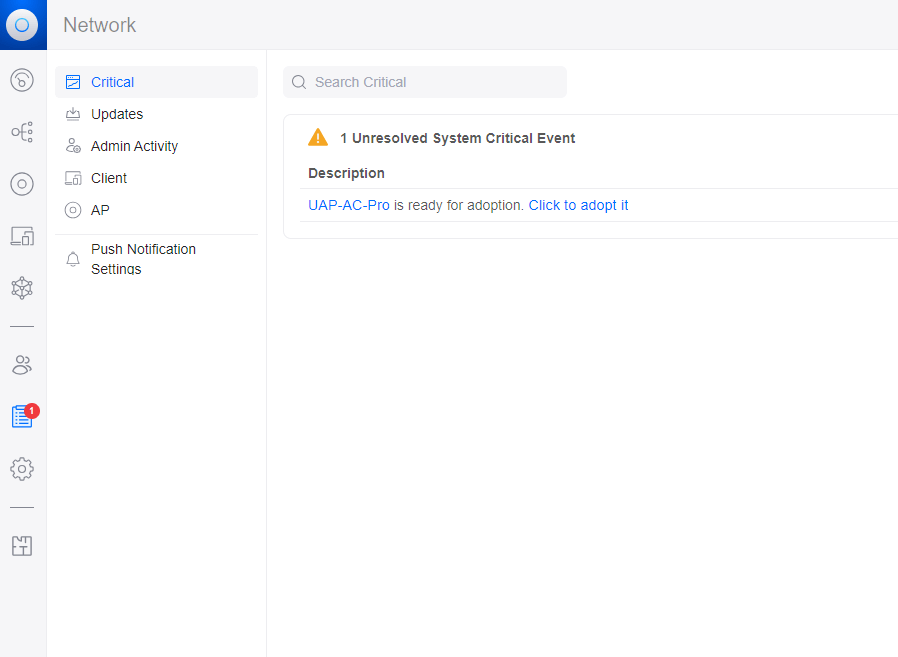Image resolution: width=898 pixels, height=657 pixels.
Task: Open the Admins people icon
Action: point(22,365)
